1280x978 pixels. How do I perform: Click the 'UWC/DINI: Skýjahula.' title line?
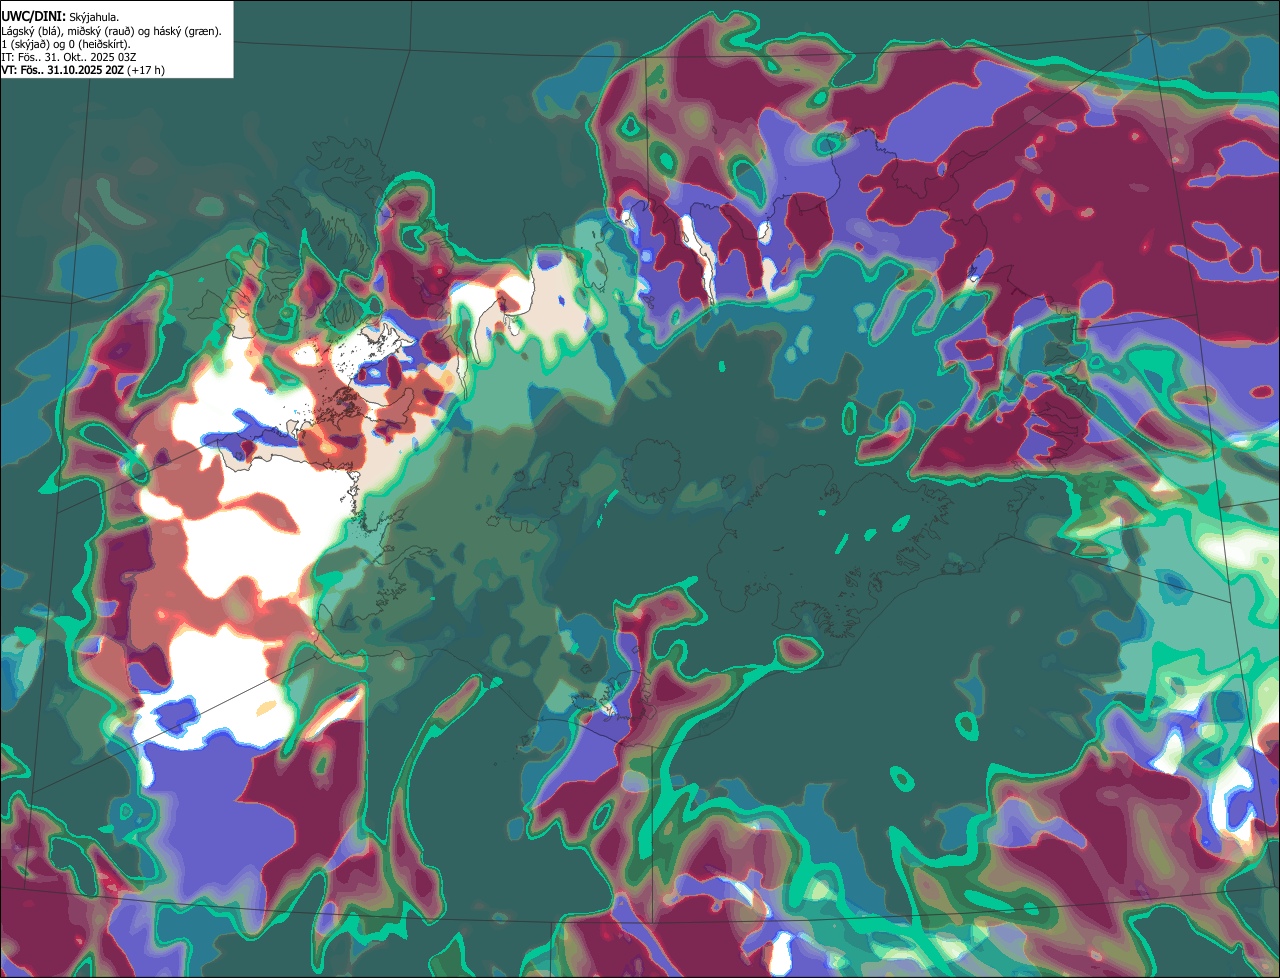point(60,16)
